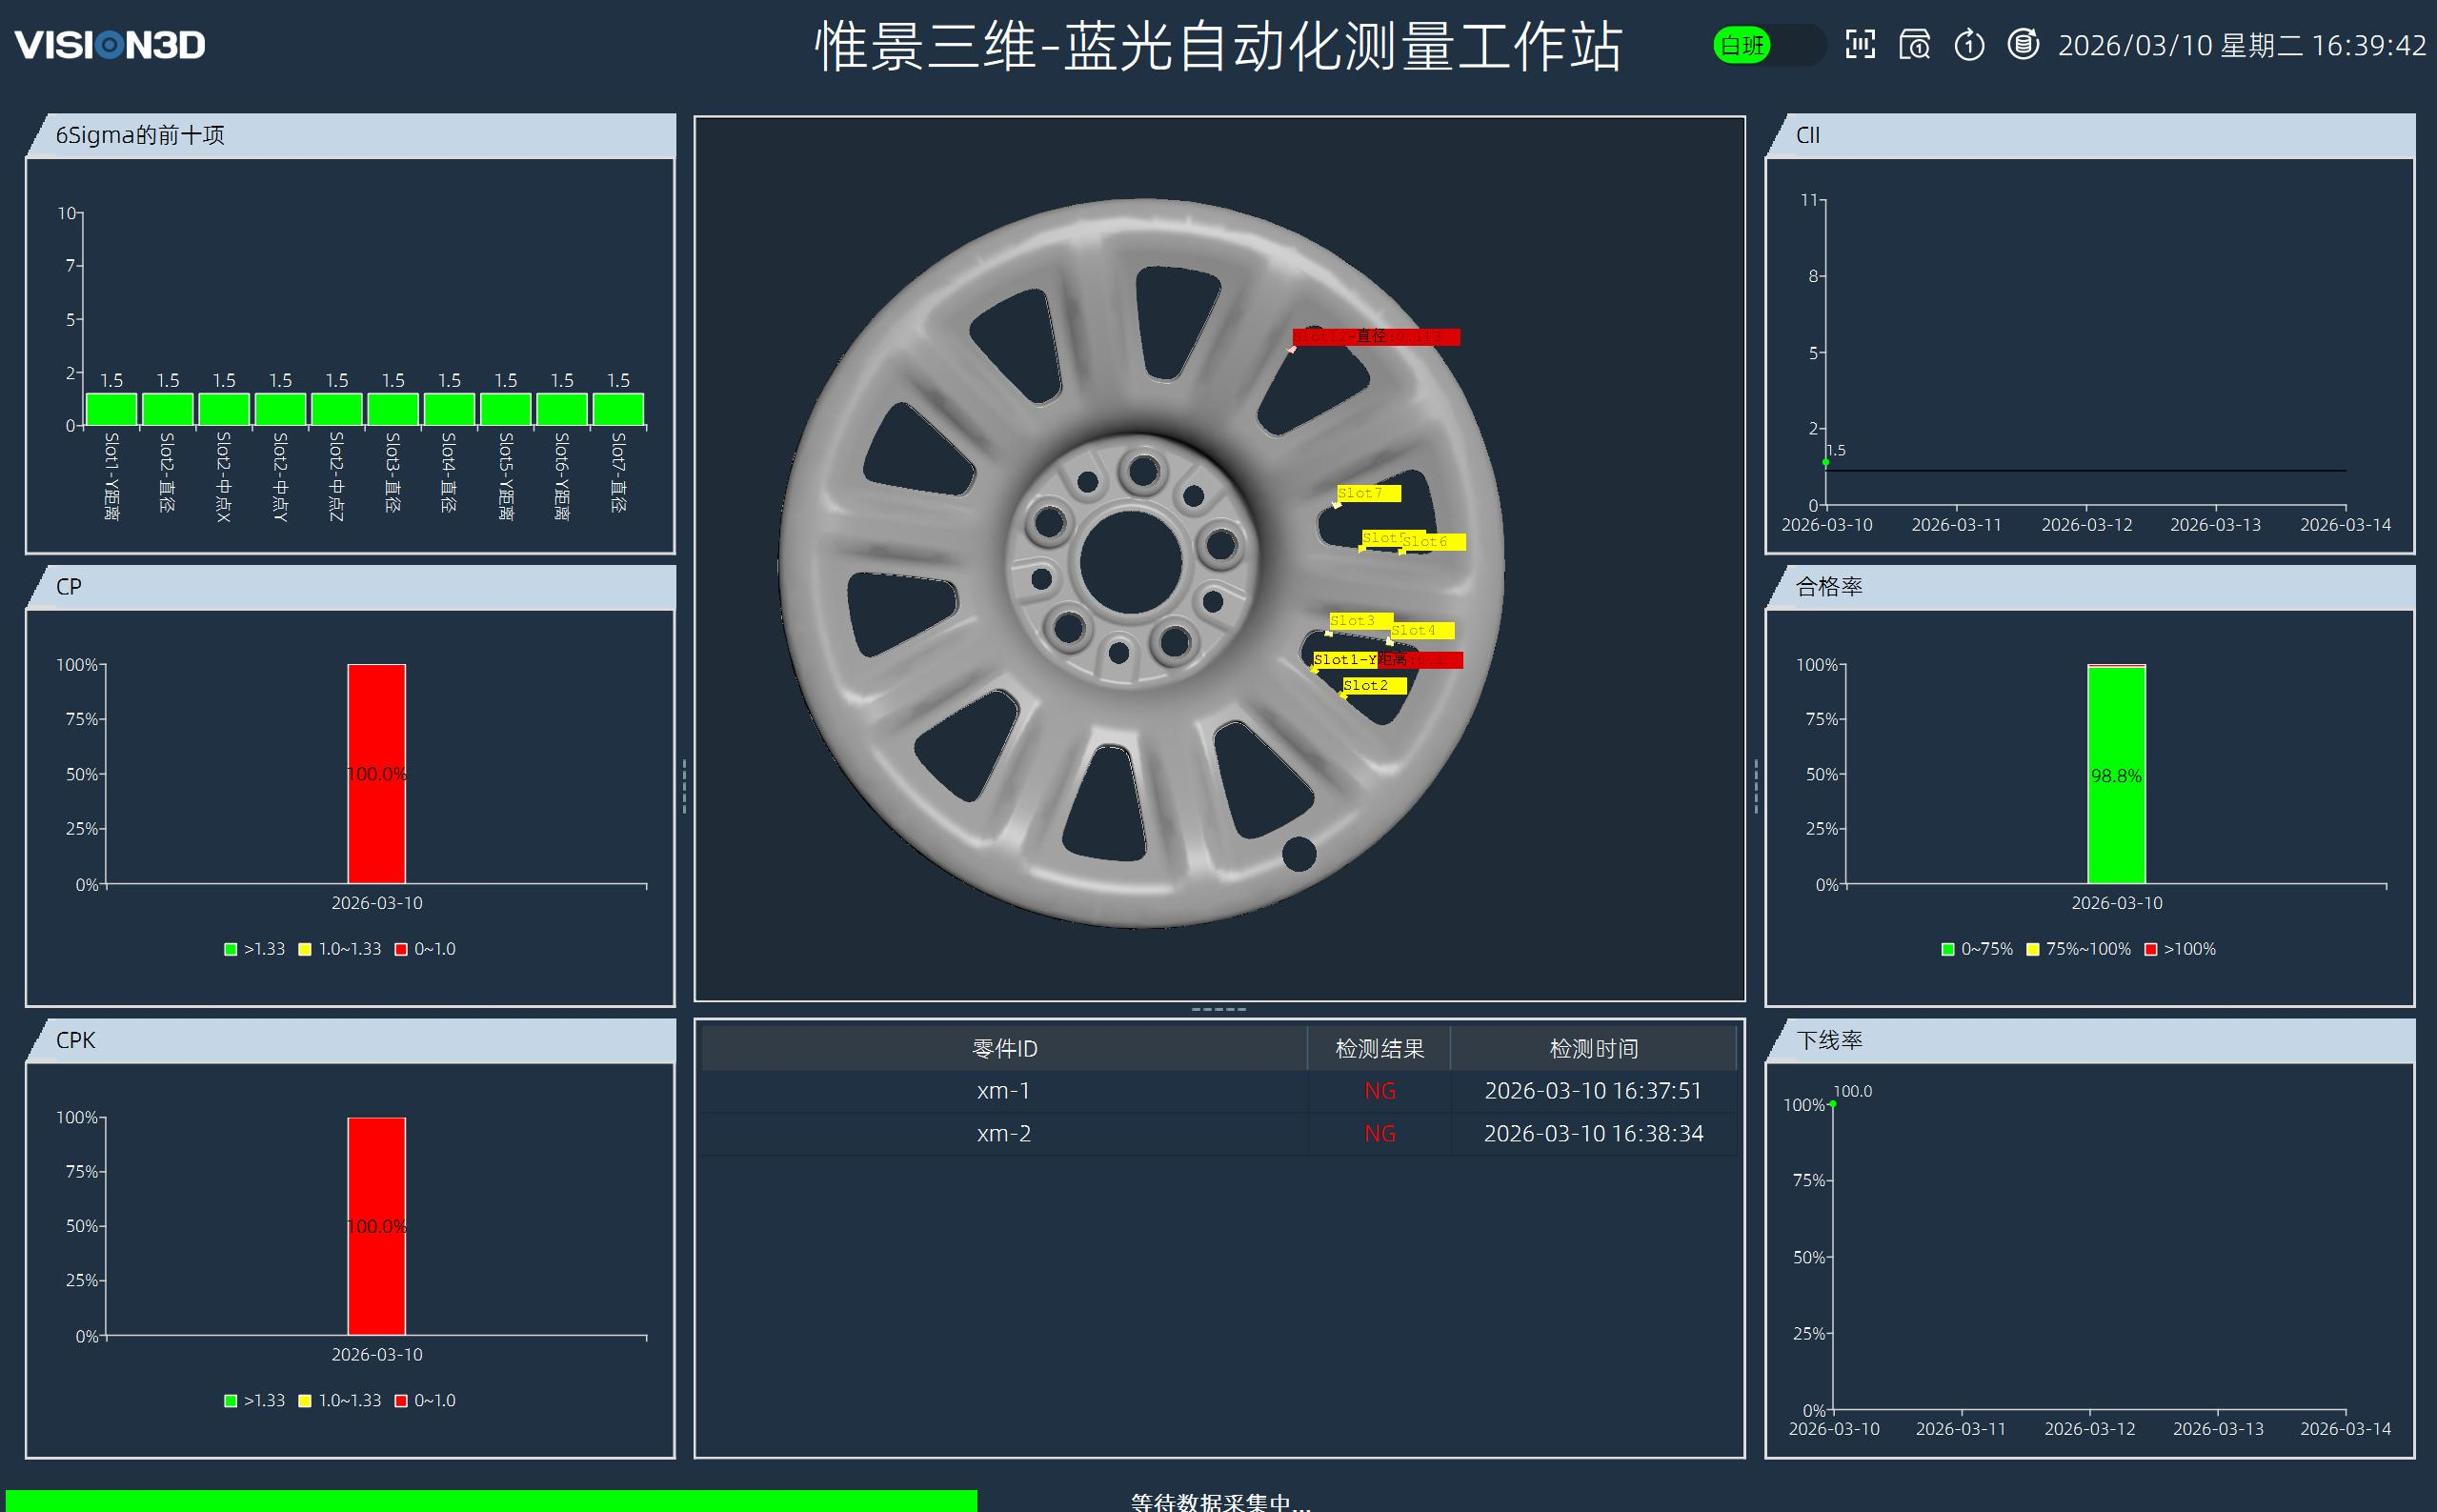
Task: Click the barcode scan icon
Action: tap(1860, 44)
